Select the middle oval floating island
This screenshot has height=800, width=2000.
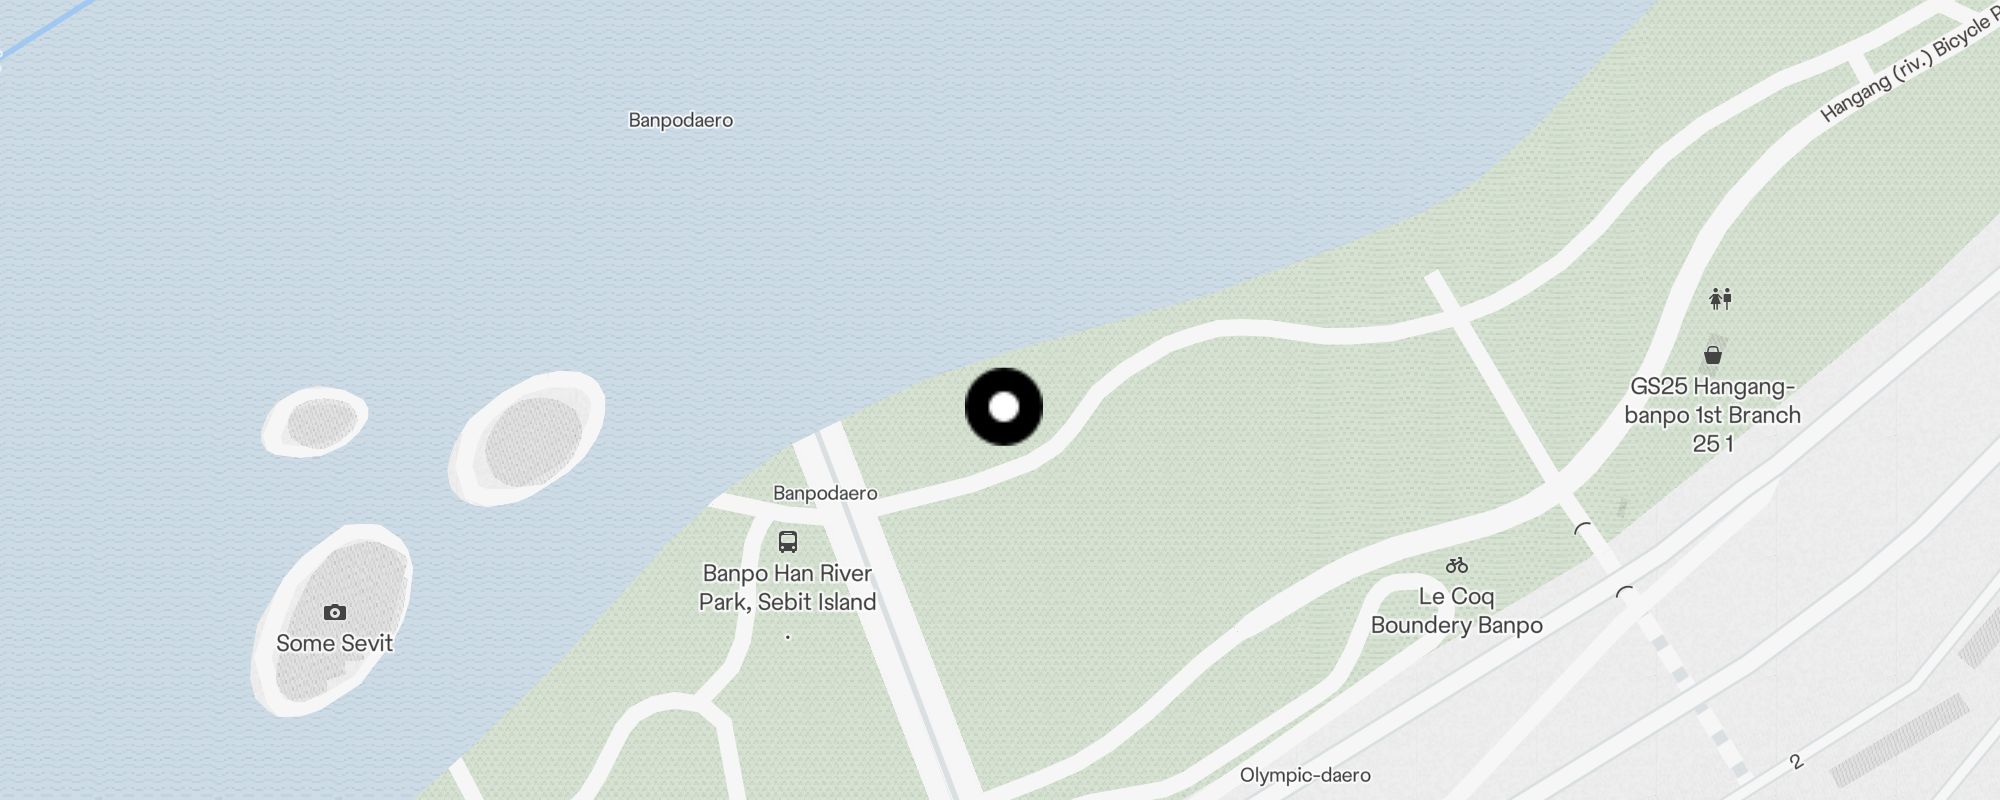(527, 438)
